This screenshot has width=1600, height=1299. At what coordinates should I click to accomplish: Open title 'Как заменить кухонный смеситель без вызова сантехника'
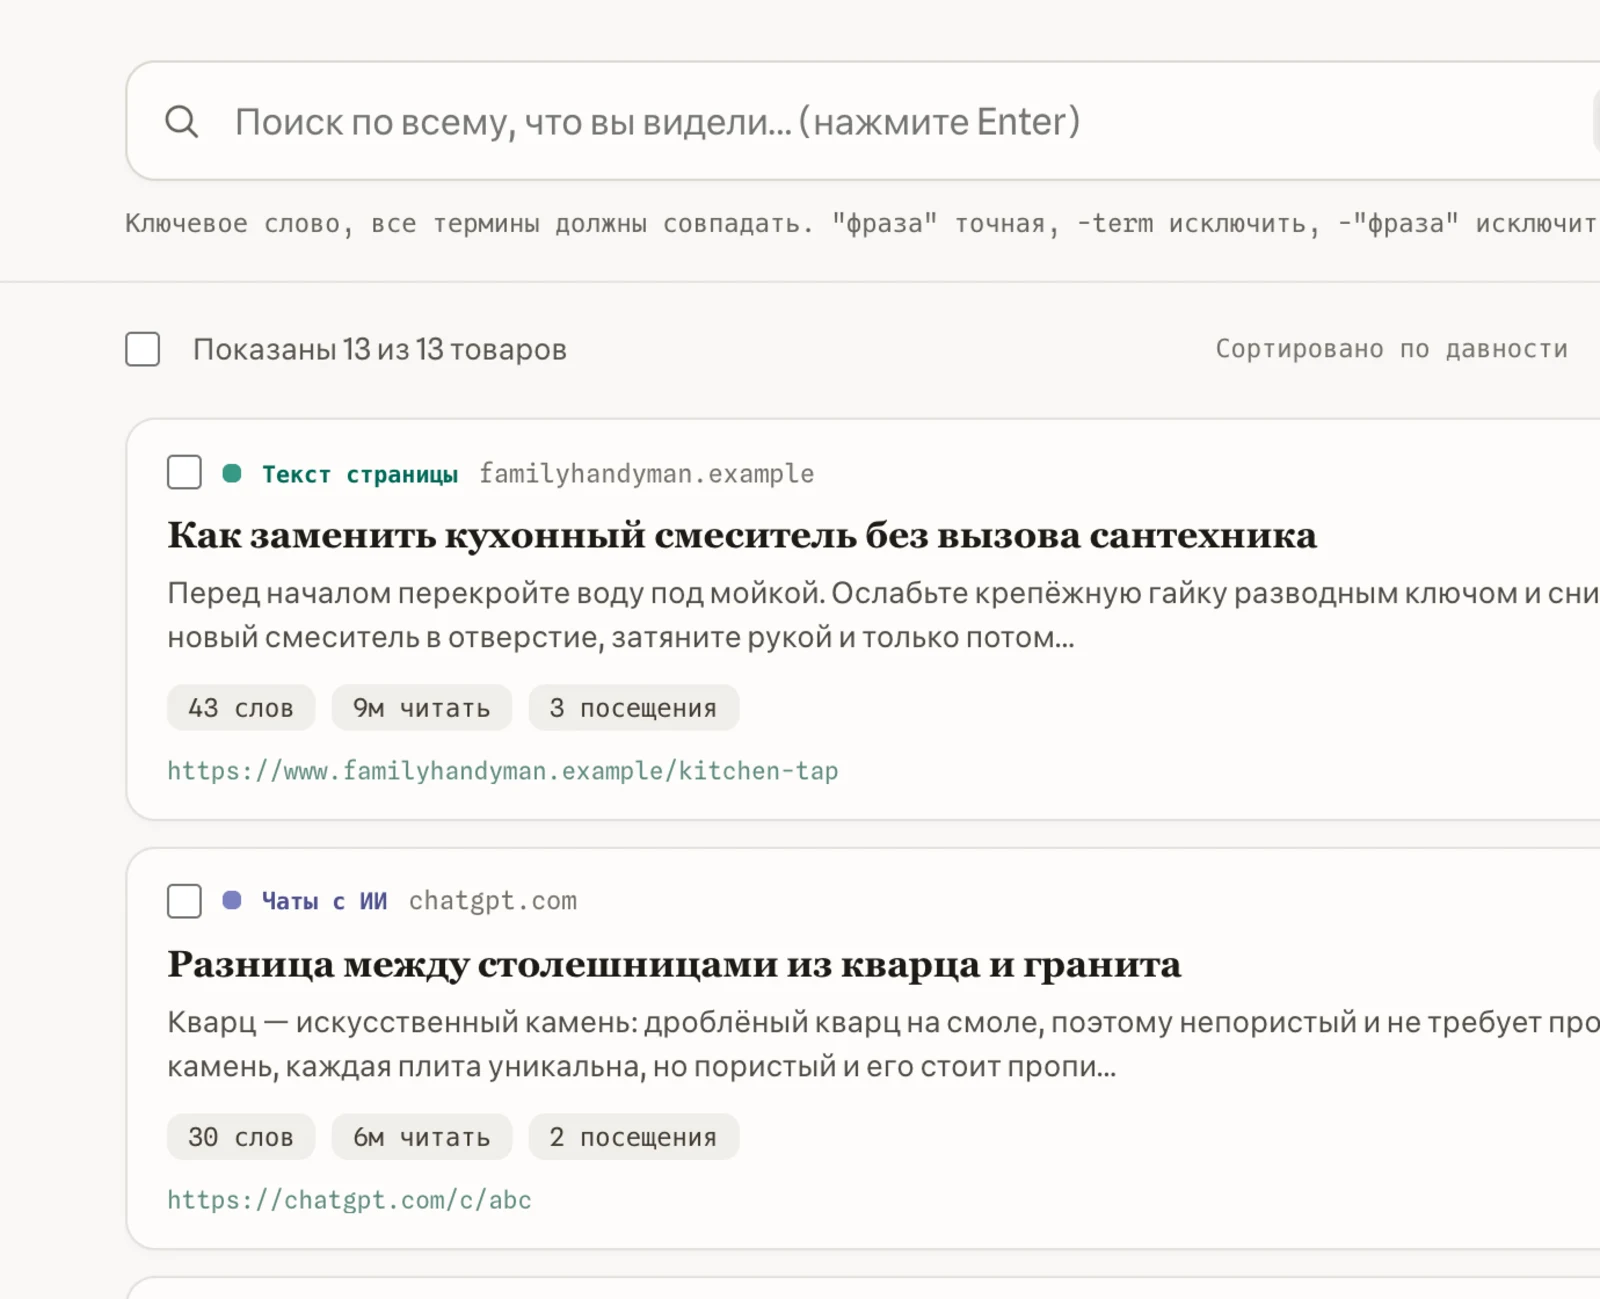(x=742, y=535)
